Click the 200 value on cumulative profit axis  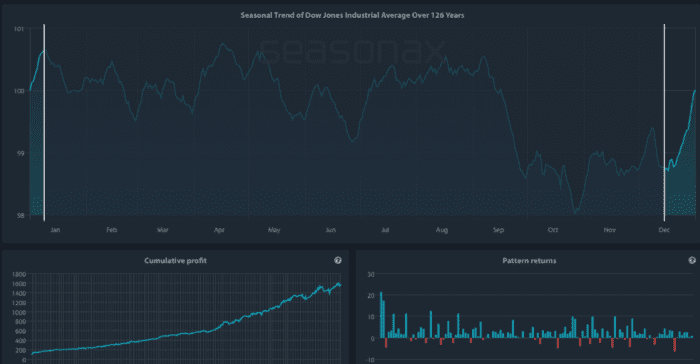[x=21, y=350]
